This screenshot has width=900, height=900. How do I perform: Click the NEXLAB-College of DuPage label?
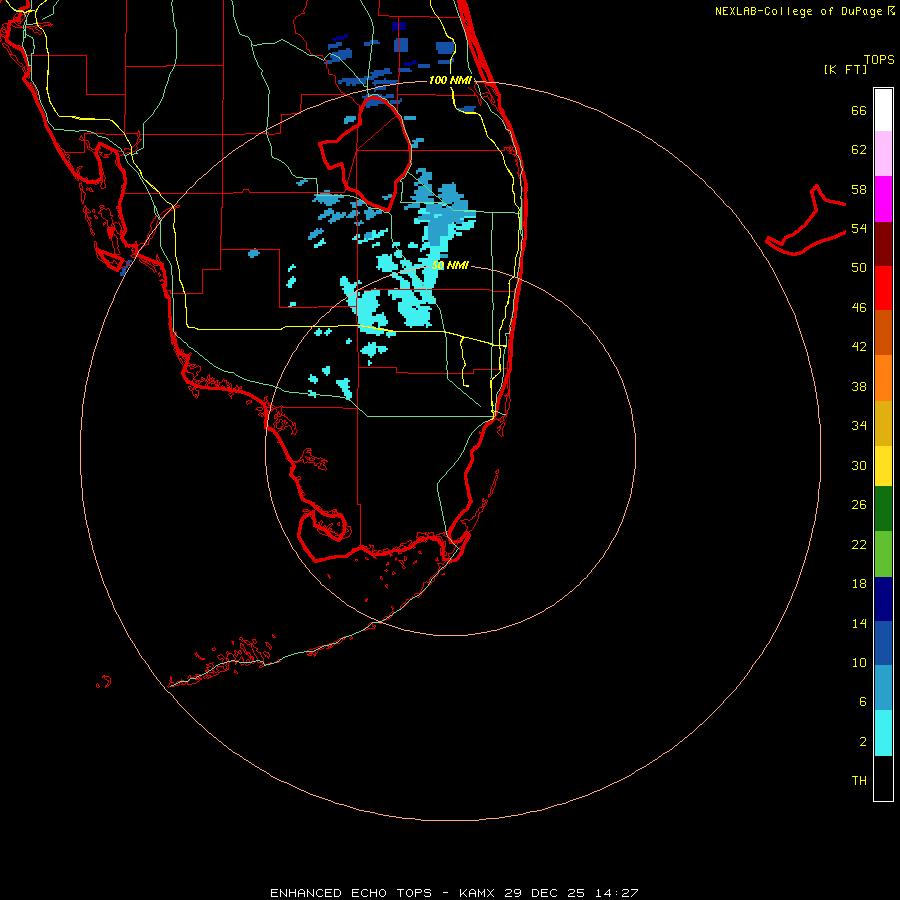tap(798, 11)
